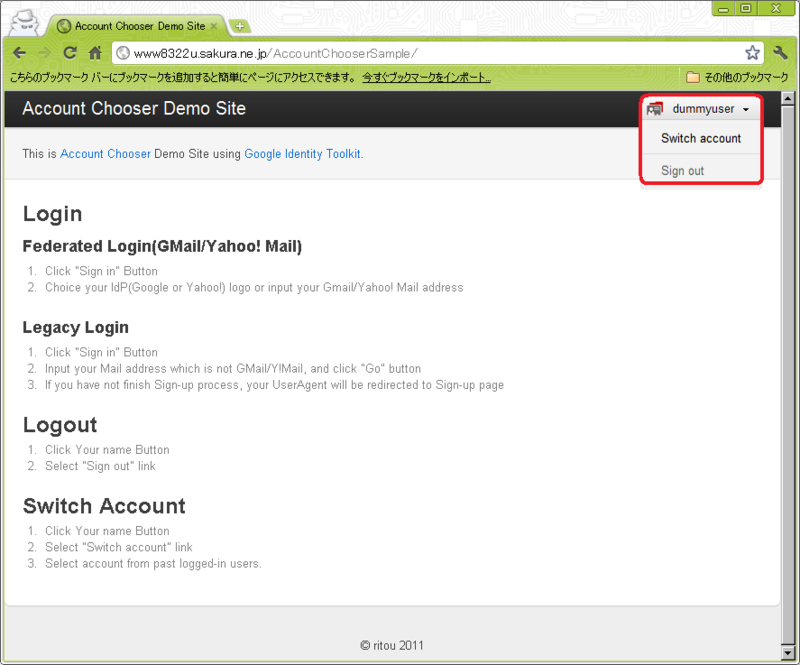Click text "Choice your IdP(Google or Yahoo!) logo"

pyautogui.click(x=148, y=287)
